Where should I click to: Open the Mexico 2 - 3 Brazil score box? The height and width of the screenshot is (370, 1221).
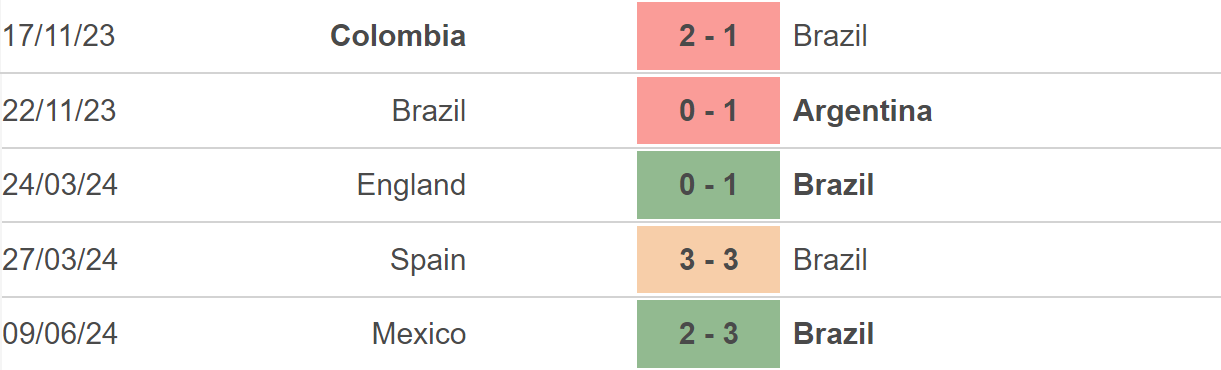(x=708, y=334)
